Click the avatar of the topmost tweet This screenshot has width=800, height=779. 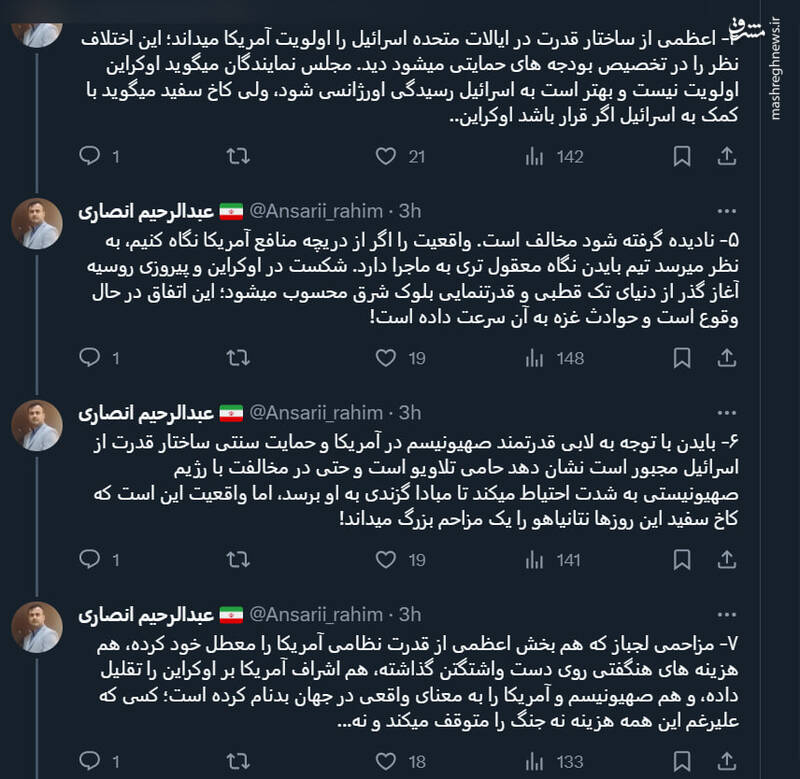[x=38, y=25]
